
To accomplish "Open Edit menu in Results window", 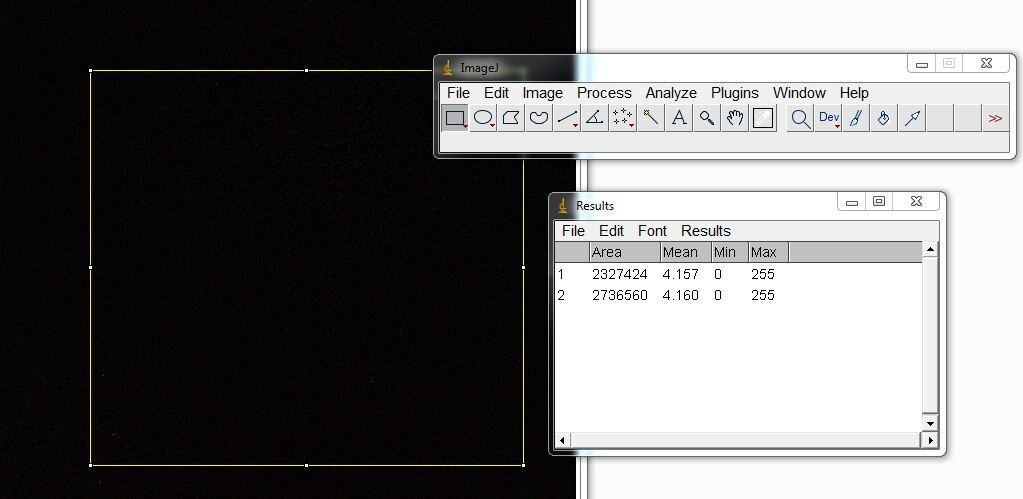I will click(x=611, y=231).
